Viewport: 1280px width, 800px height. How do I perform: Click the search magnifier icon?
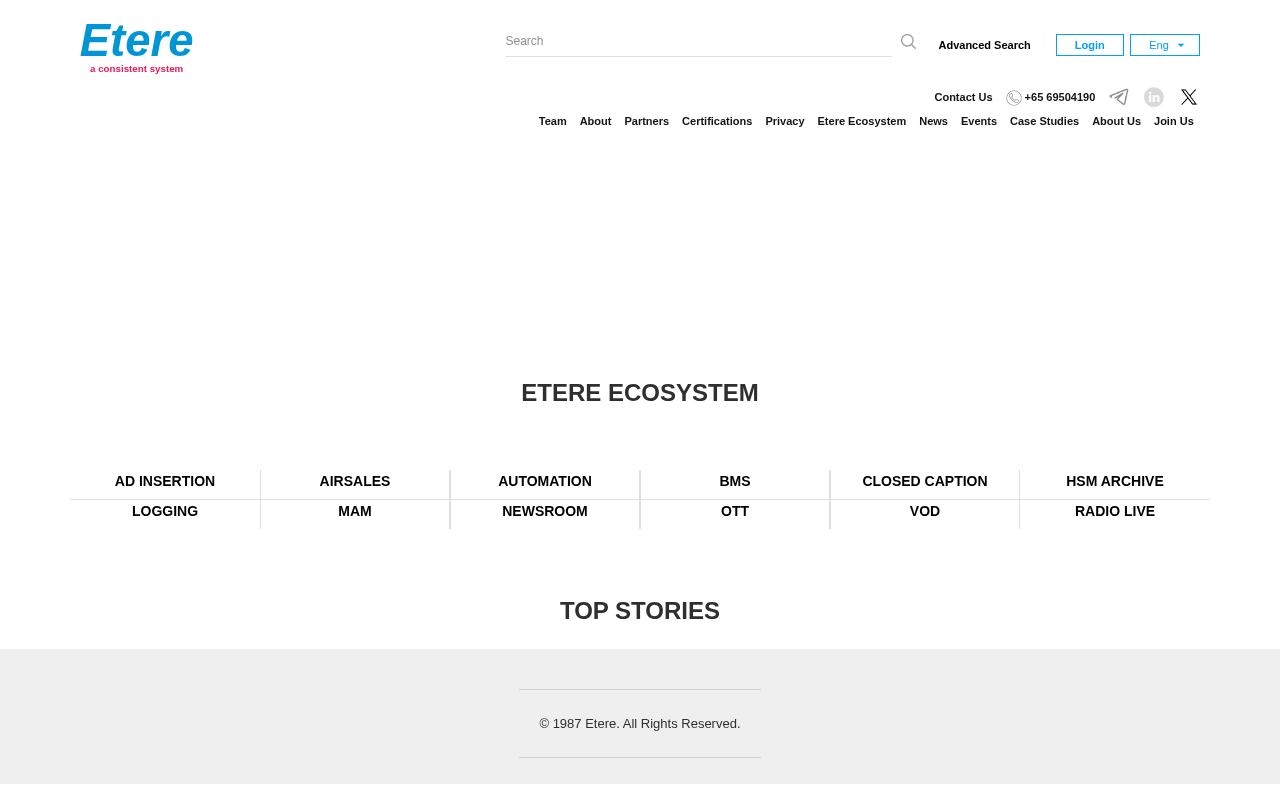click(x=908, y=42)
